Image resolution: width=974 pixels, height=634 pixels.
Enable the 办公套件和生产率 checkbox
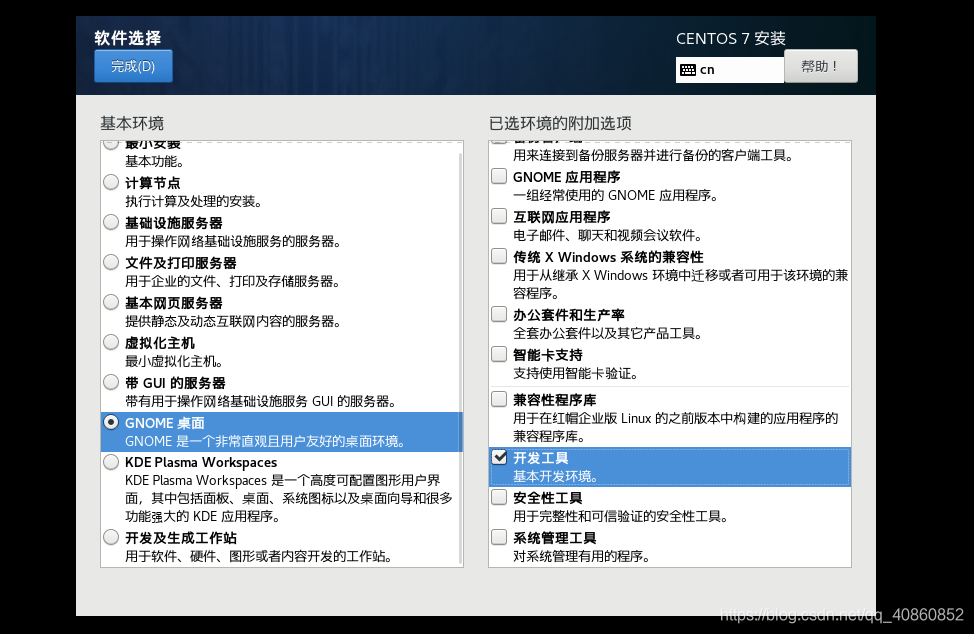(499, 314)
